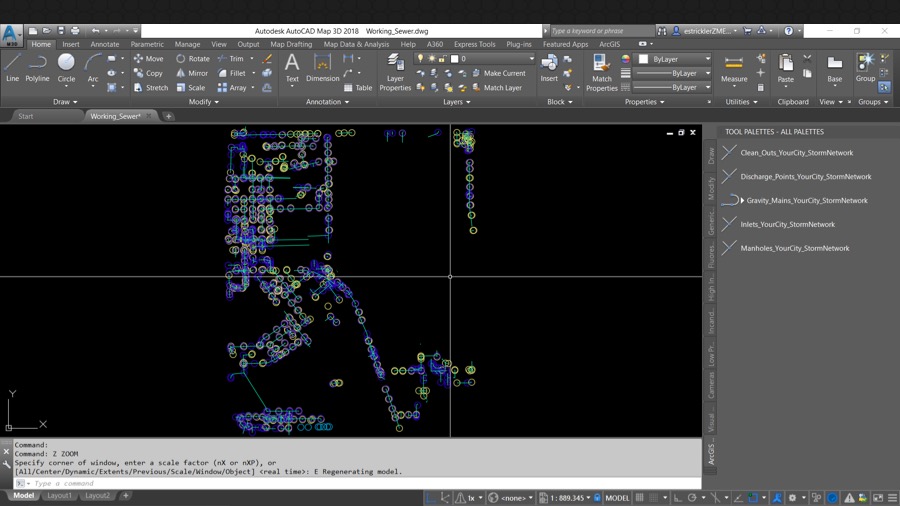Click the Paste clipboard button
The image size is (900, 506).
(x=786, y=69)
